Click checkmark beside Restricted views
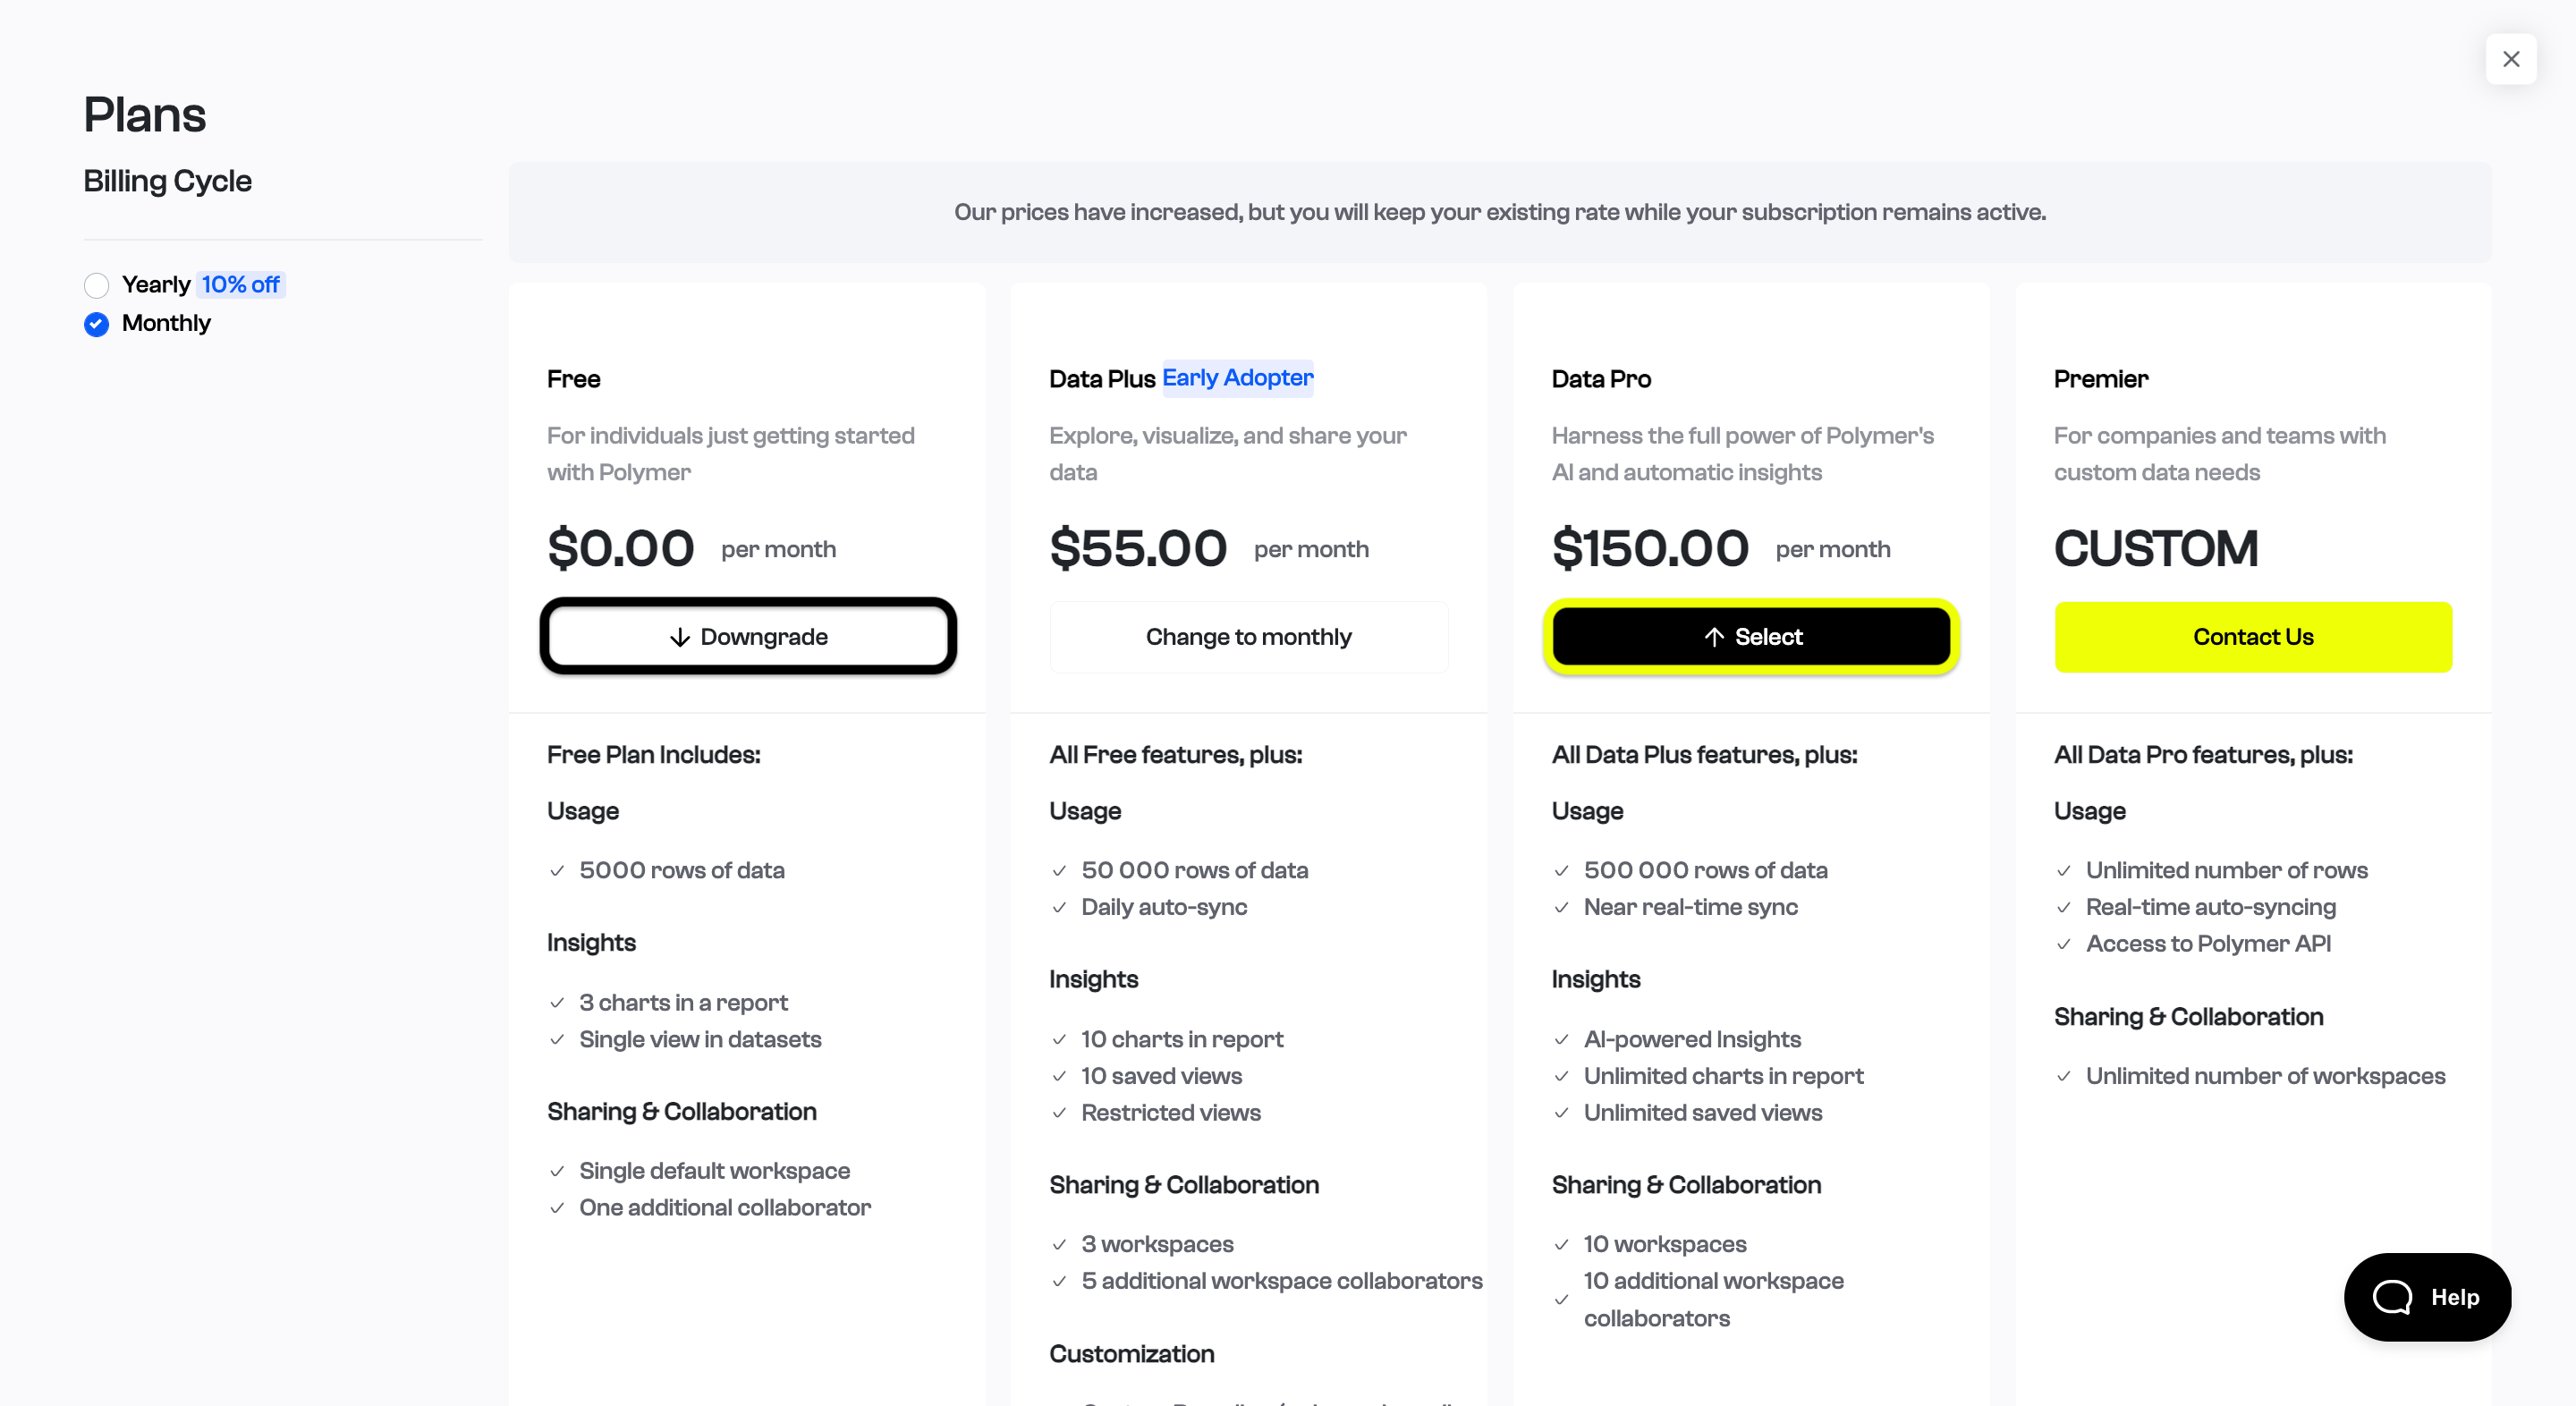Viewport: 2576px width, 1406px height. [x=1059, y=1113]
